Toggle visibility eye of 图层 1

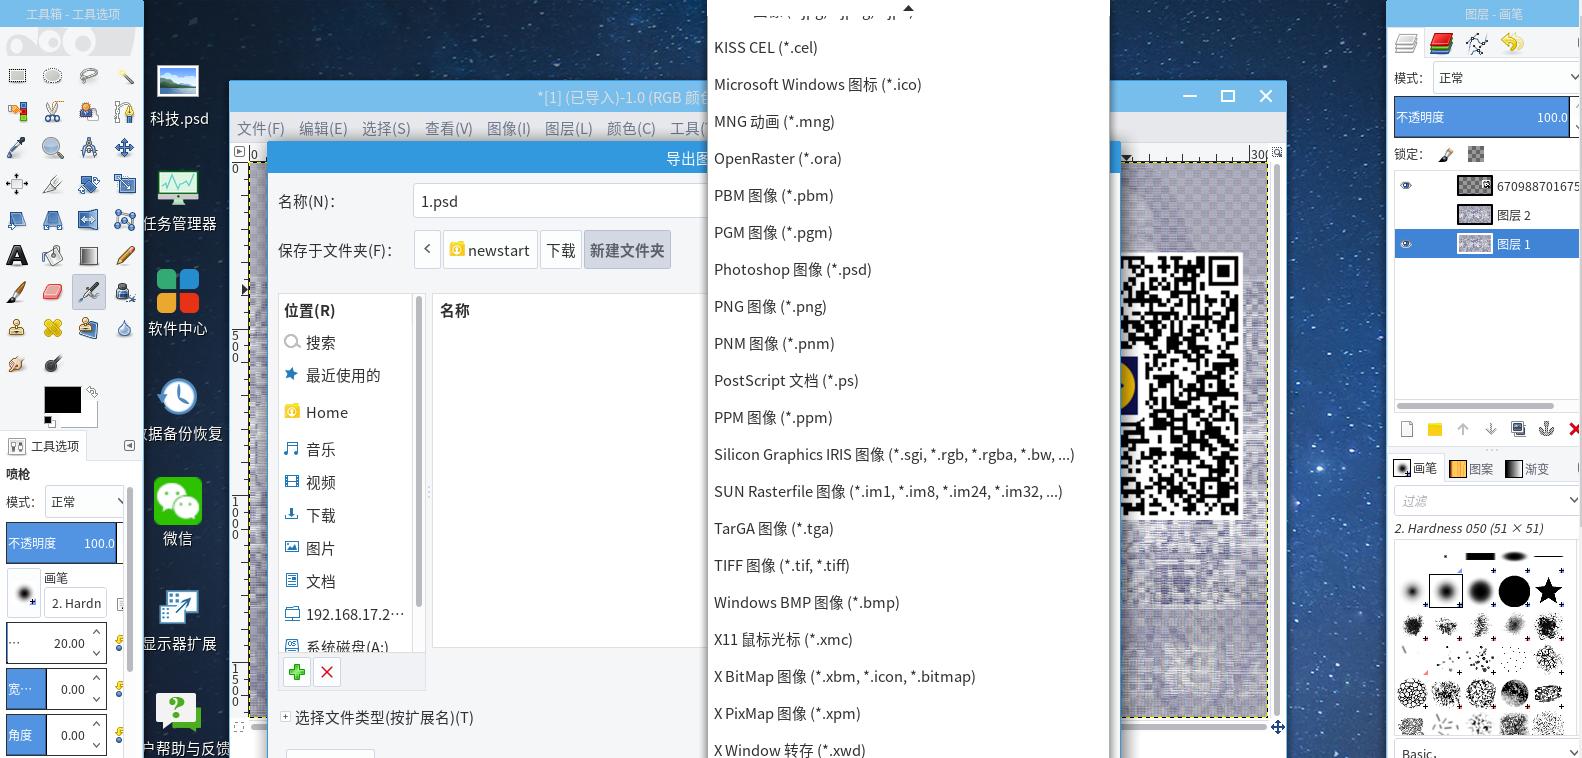point(1406,244)
